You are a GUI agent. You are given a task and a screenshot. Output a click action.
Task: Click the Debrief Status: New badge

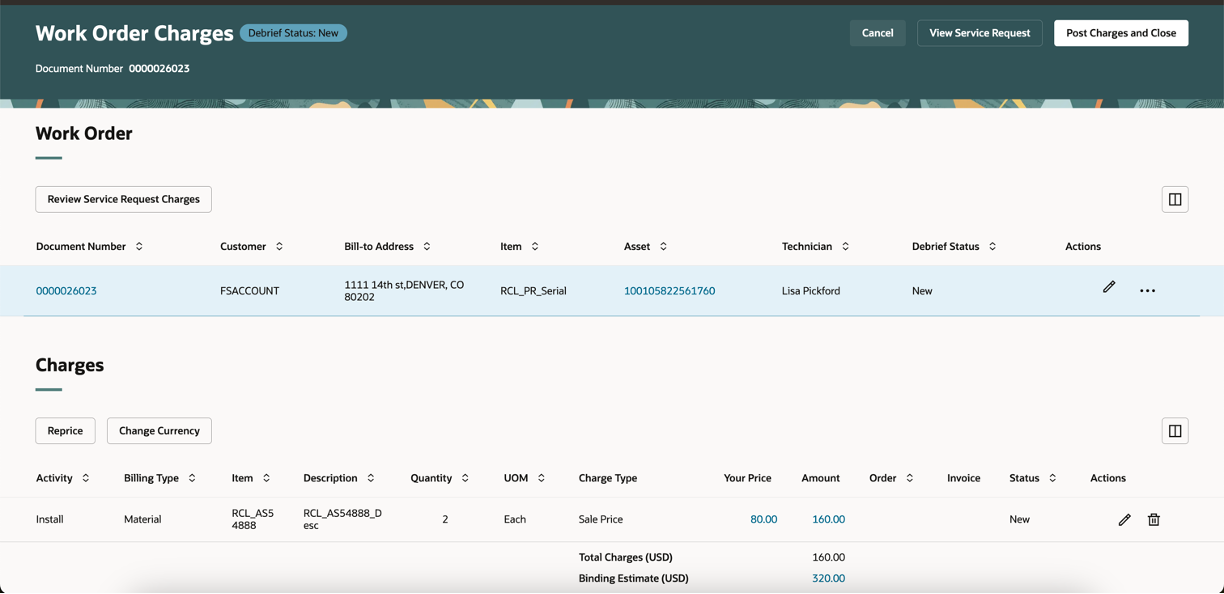tap(293, 33)
